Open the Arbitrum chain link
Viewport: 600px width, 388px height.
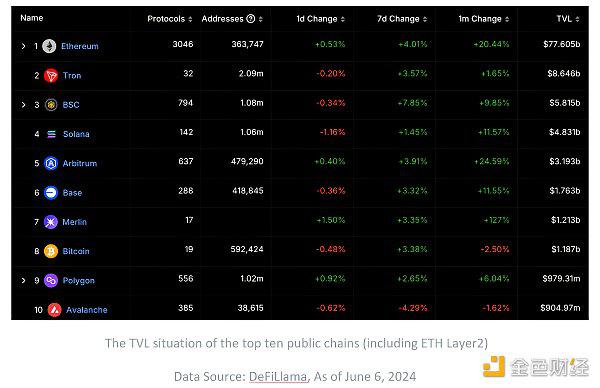(80, 163)
